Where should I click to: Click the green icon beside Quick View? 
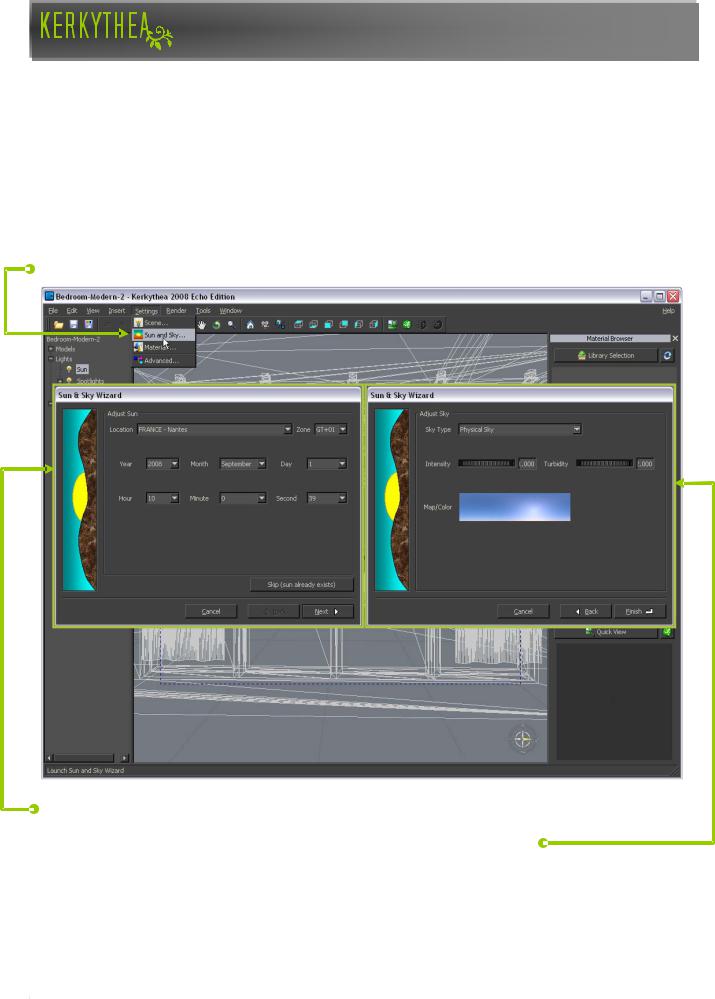667,632
